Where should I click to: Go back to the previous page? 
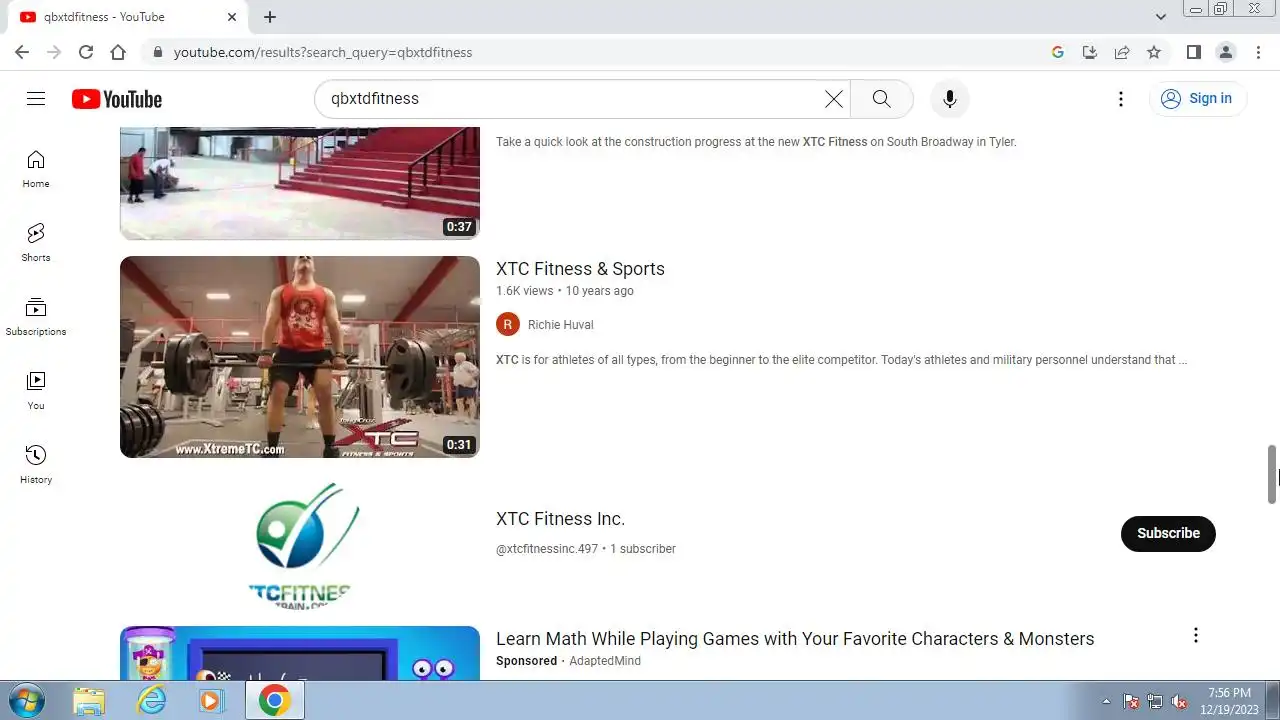coord(22,52)
